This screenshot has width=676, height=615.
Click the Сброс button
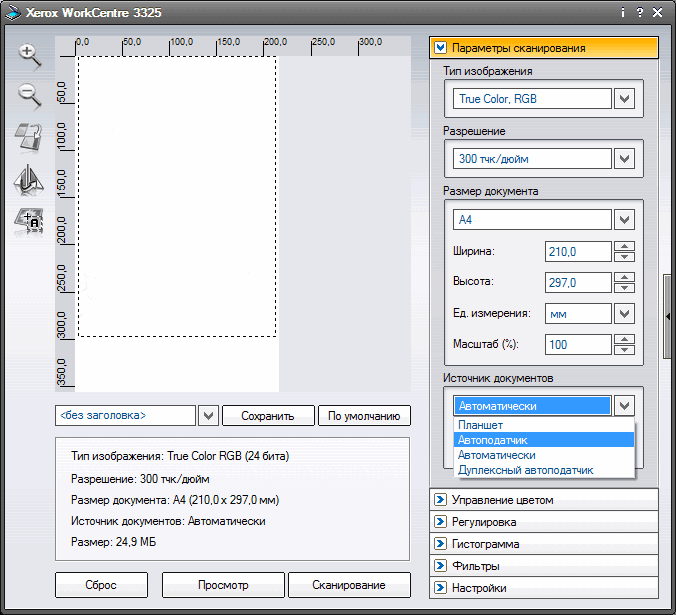pyautogui.click(x=101, y=585)
